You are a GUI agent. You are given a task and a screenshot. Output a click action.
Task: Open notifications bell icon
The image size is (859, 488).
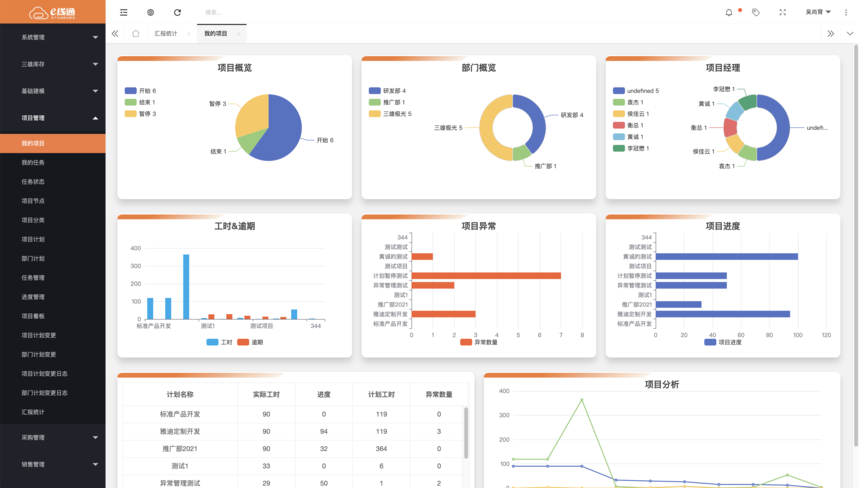(x=729, y=12)
